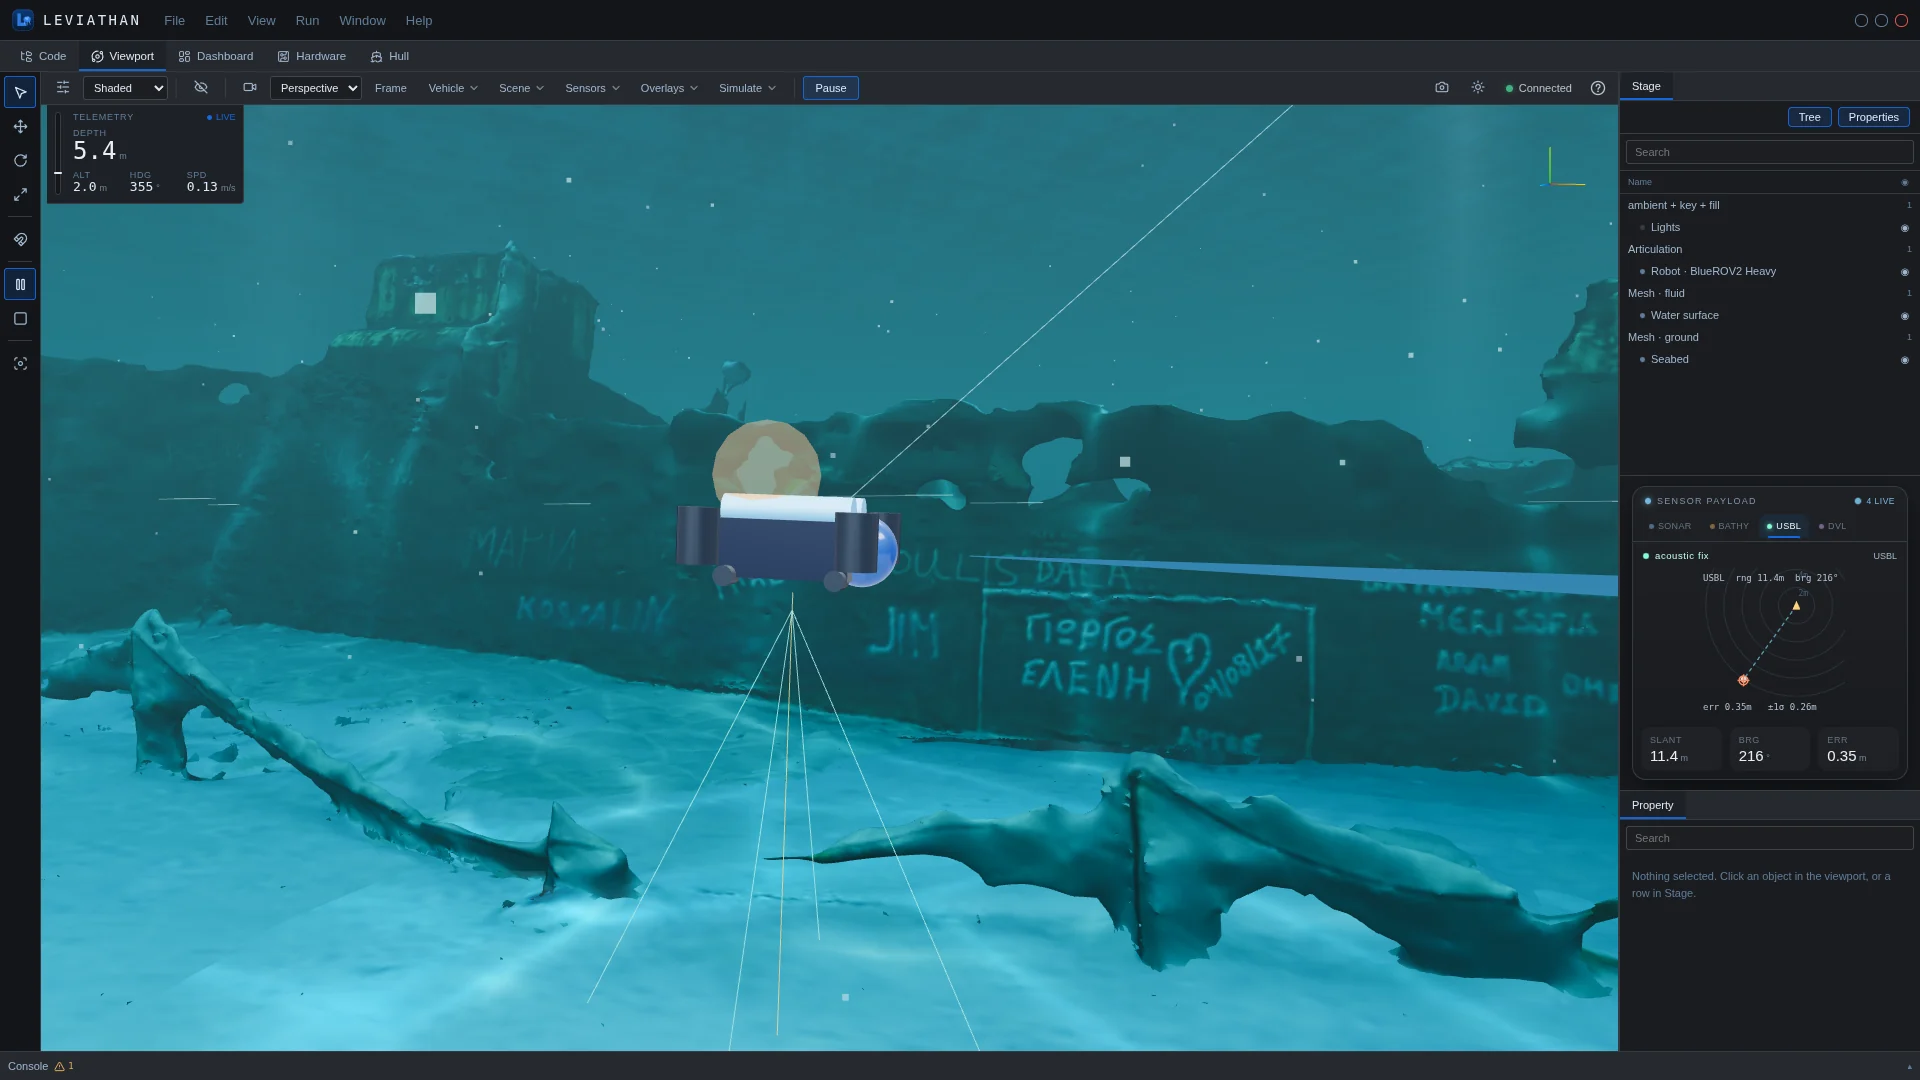The width and height of the screenshot is (1920, 1080).
Task: Click the console warning triangle icon
Action: [x=60, y=1067]
